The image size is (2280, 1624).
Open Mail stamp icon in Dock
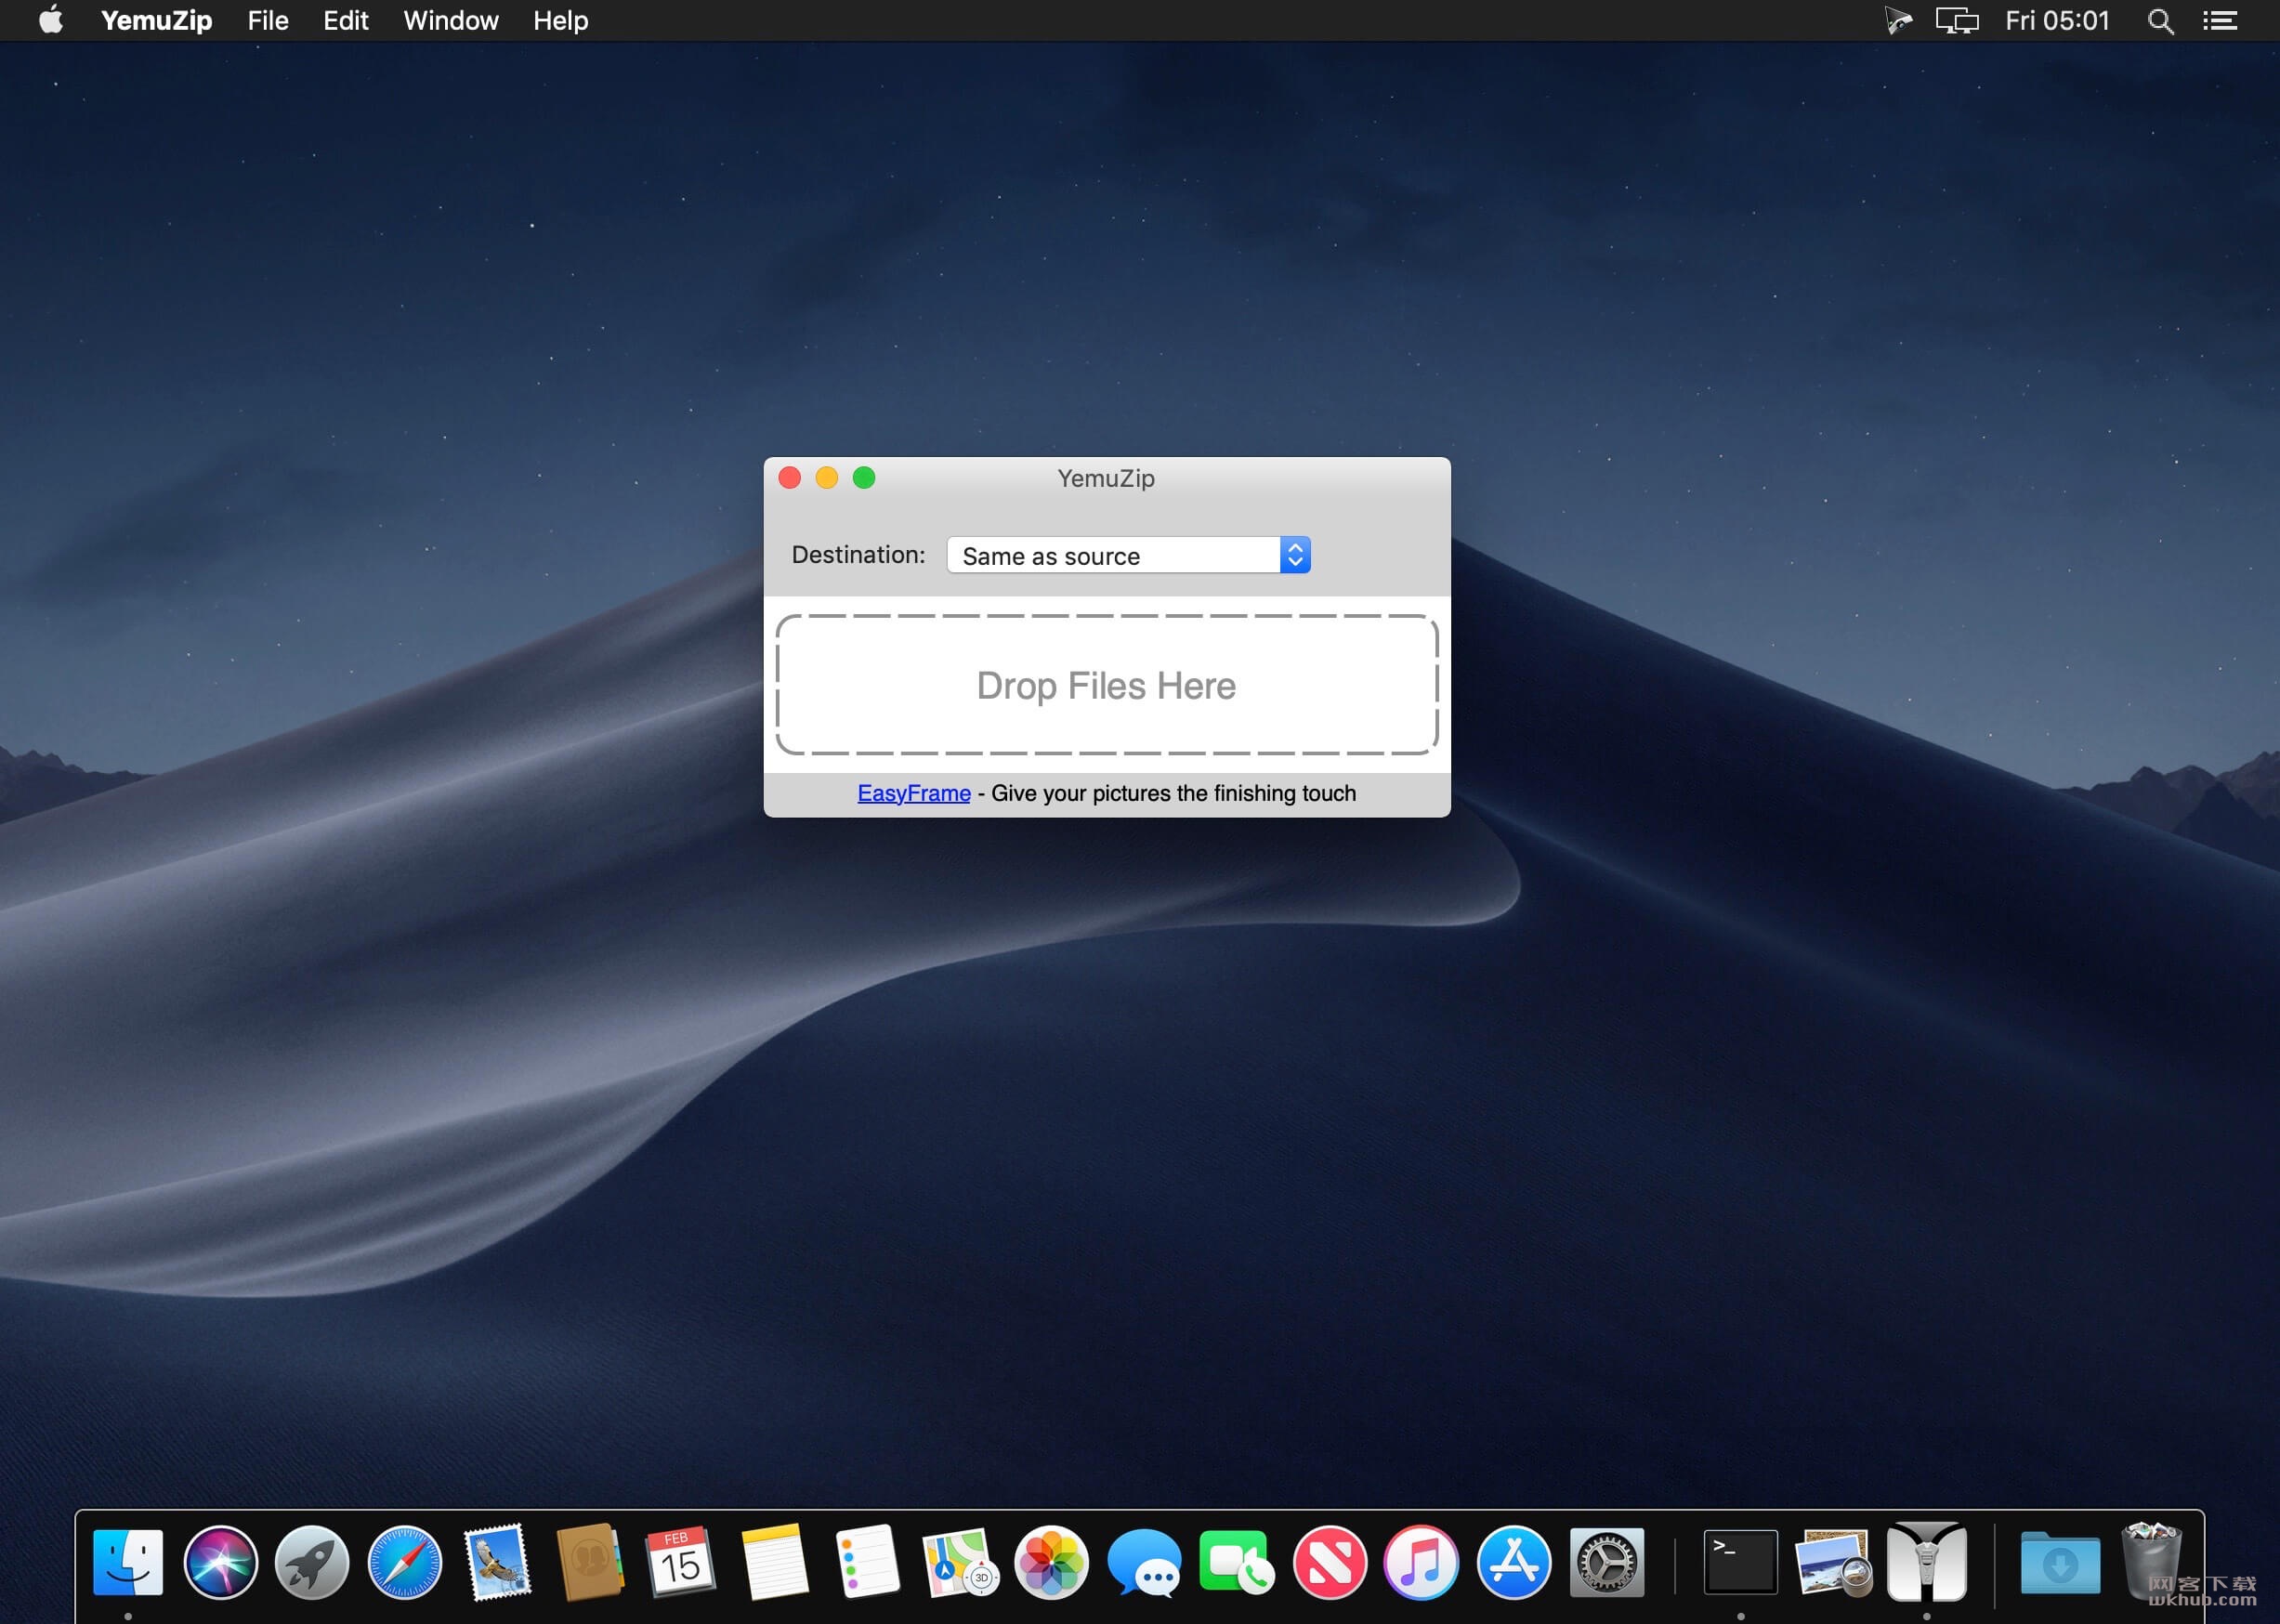click(x=497, y=1562)
